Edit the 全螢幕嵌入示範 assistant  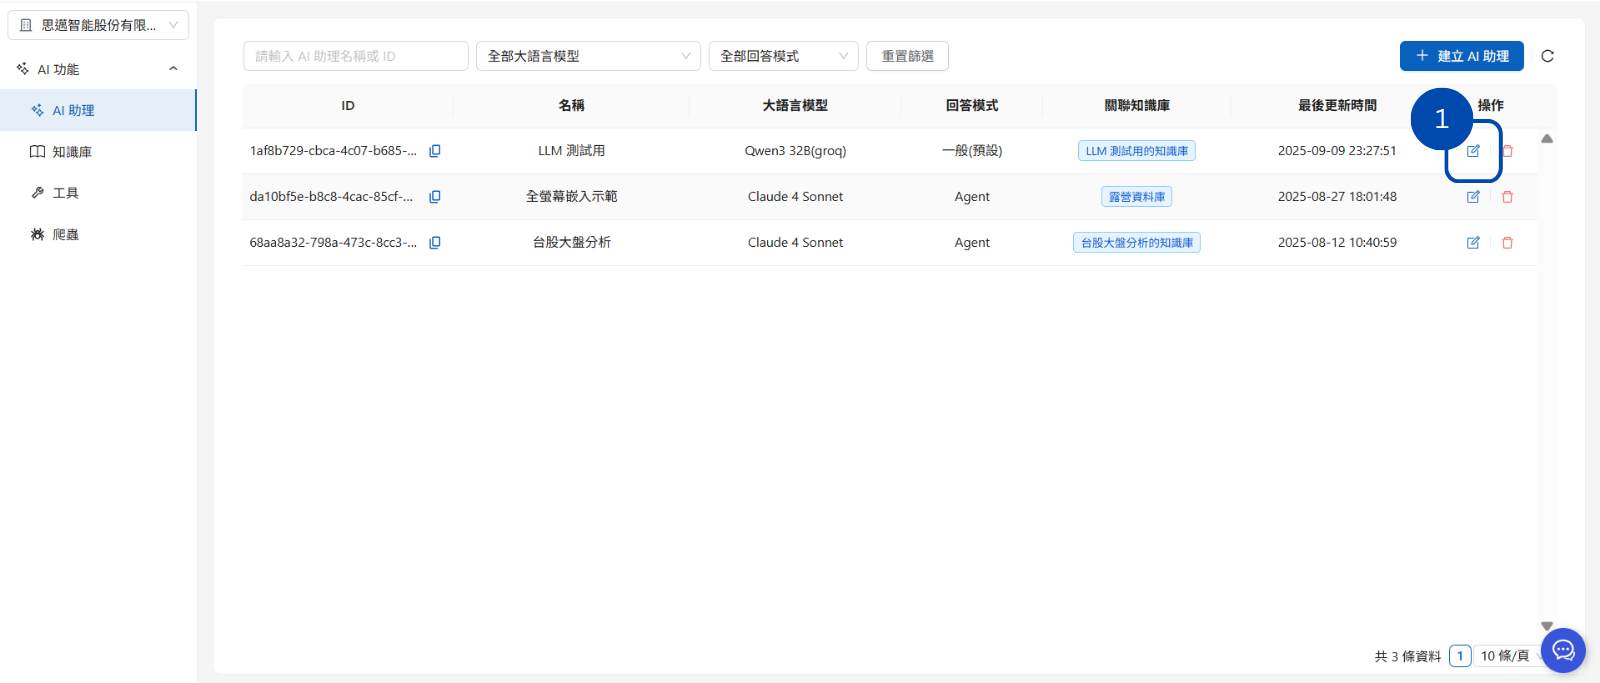[x=1473, y=197]
